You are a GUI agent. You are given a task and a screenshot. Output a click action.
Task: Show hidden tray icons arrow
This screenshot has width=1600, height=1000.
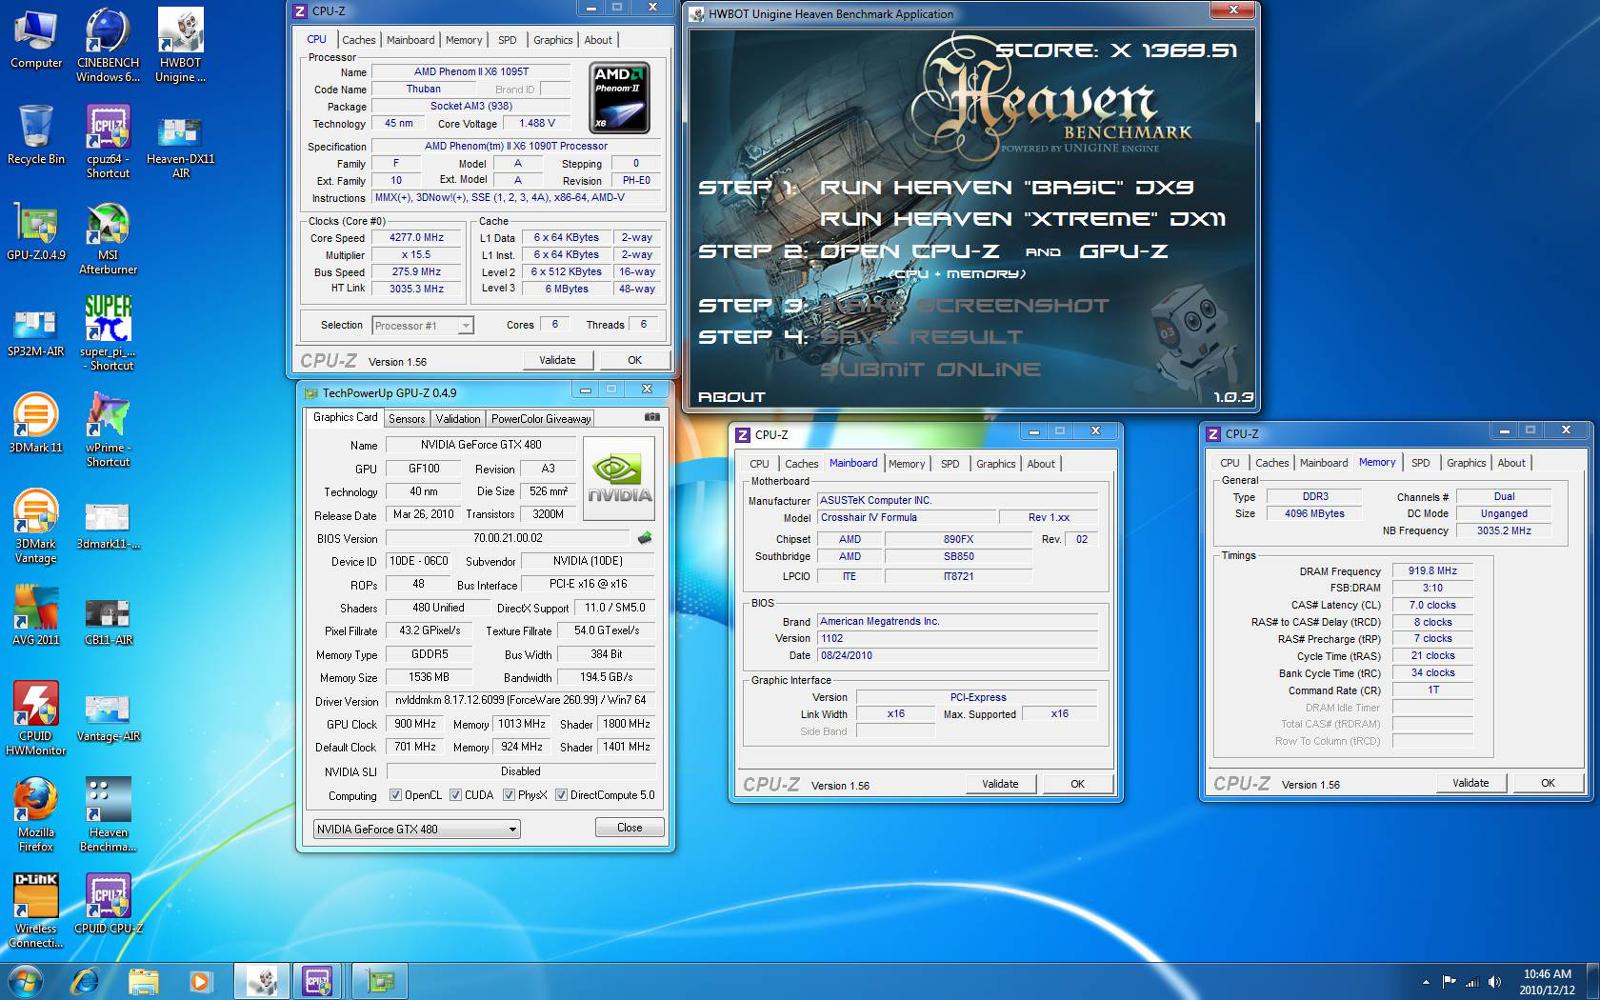(1426, 982)
